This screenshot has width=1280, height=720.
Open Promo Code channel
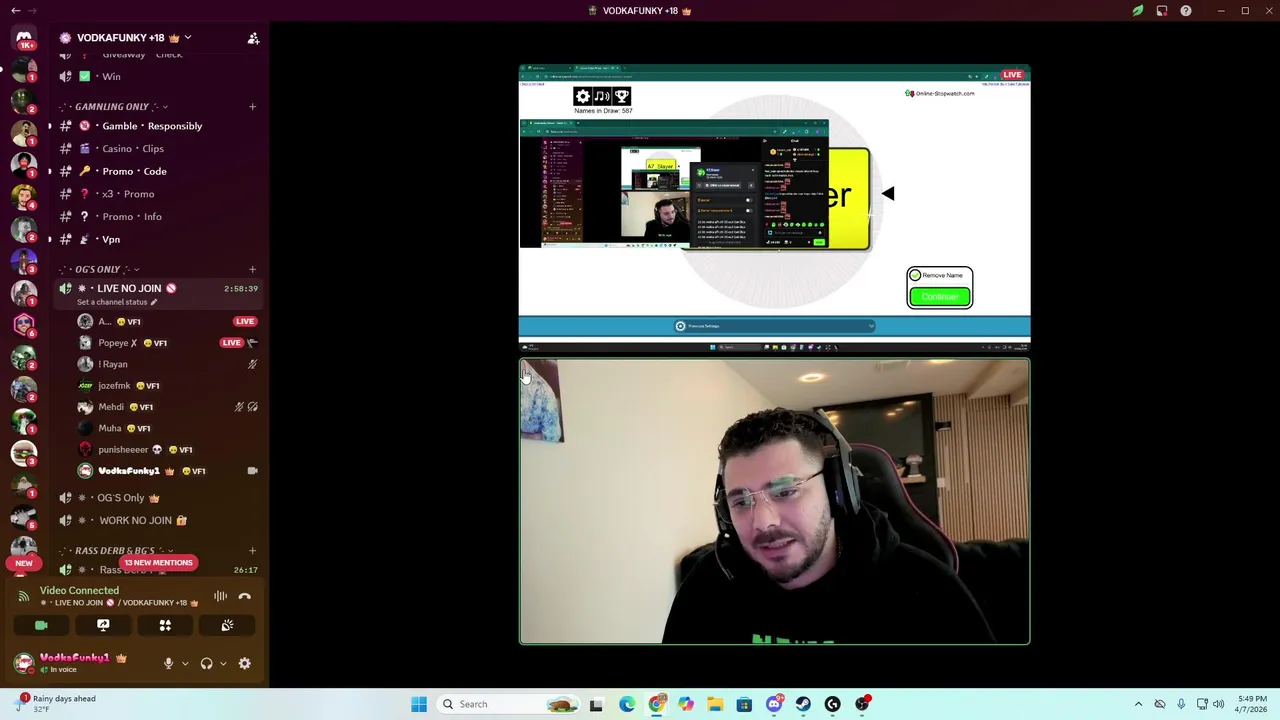click(x=157, y=171)
